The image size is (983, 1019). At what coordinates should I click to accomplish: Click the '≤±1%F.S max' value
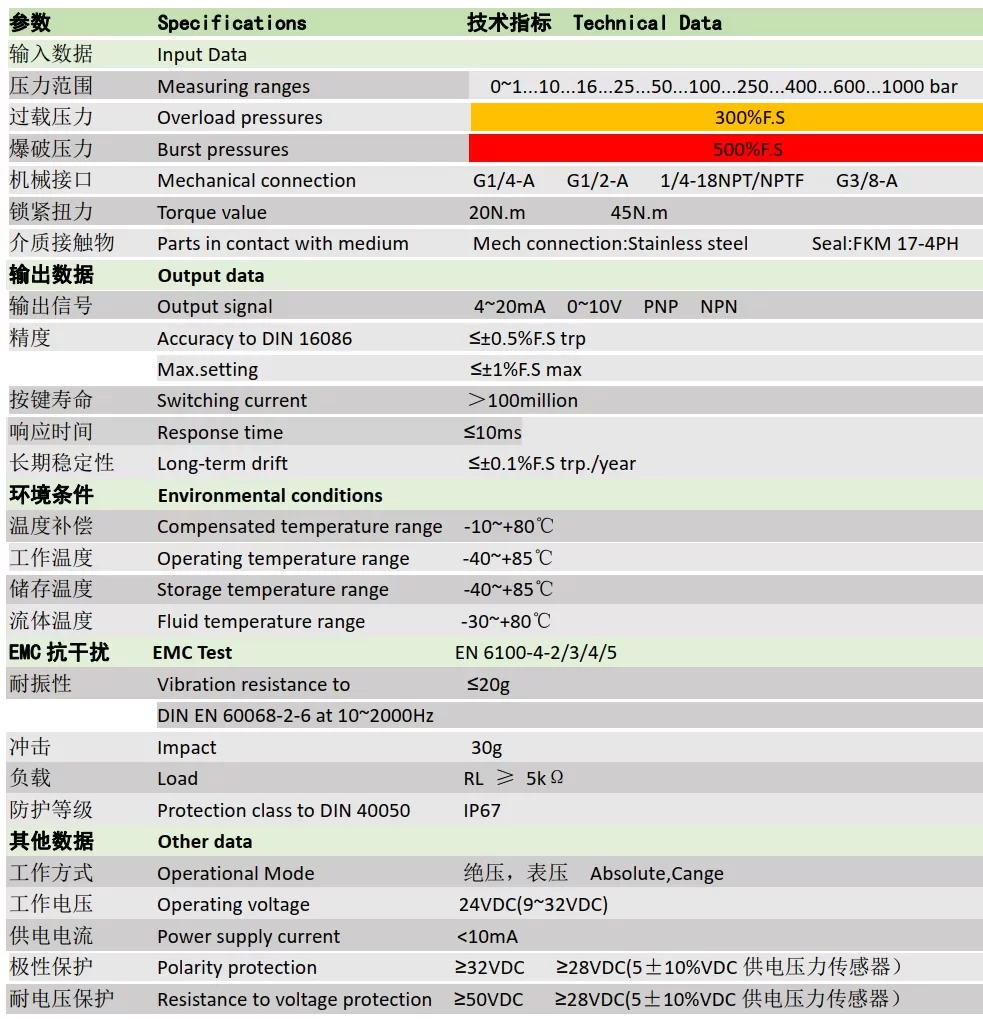click(526, 370)
